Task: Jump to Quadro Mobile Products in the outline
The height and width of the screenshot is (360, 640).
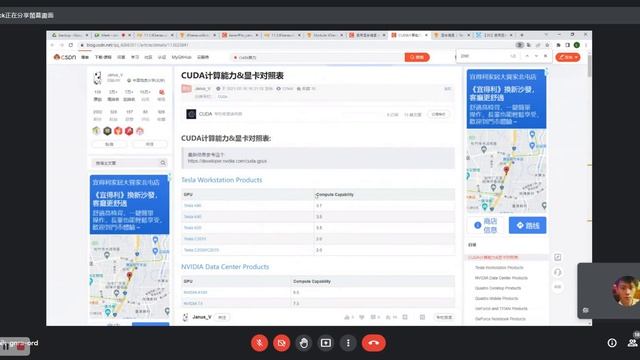Action: (496, 298)
